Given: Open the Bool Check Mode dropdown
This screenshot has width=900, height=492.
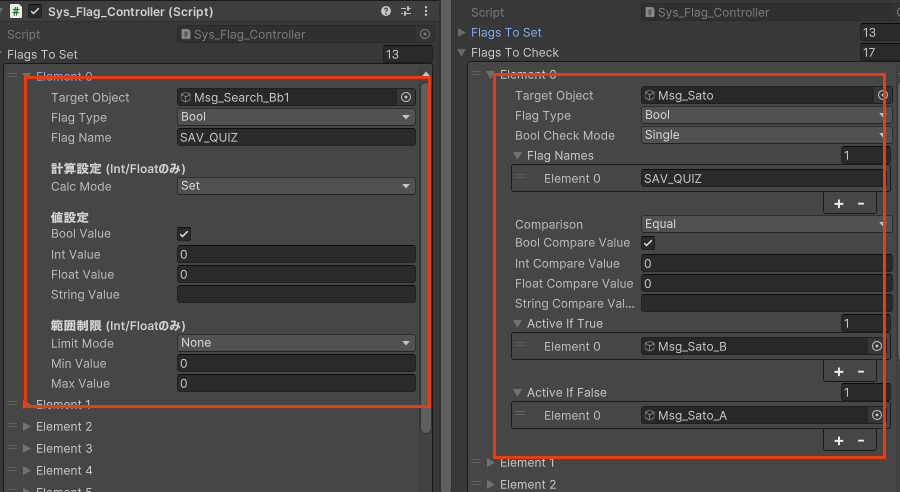Looking at the screenshot, I should [x=765, y=135].
